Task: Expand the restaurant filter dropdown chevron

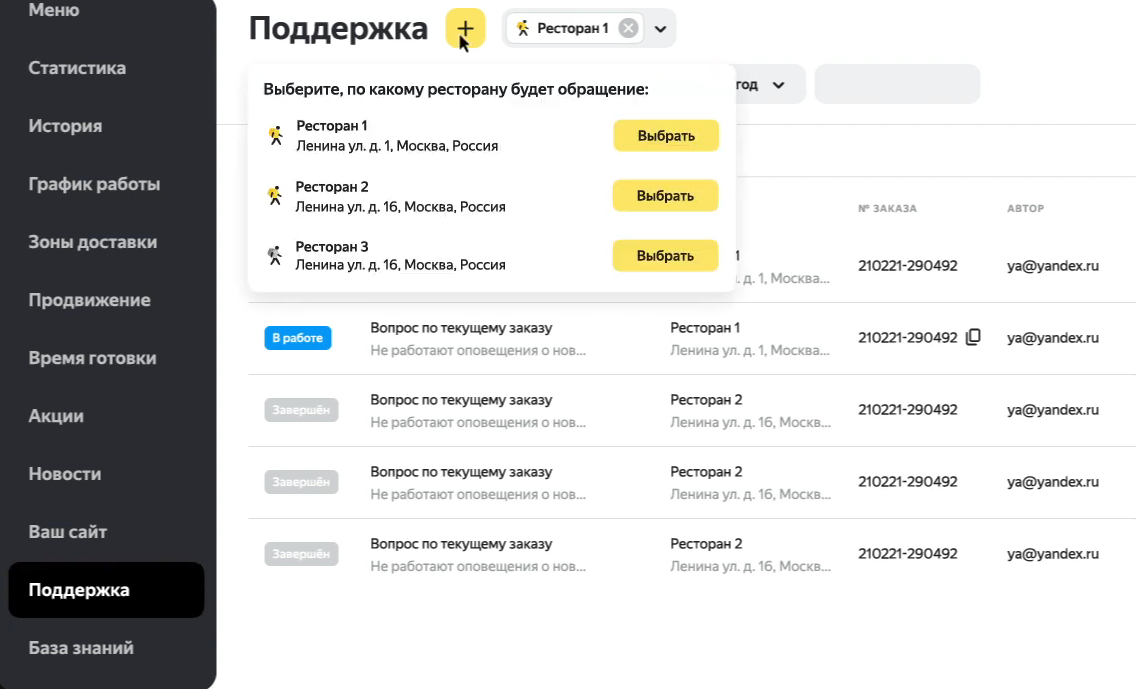Action: pyautogui.click(x=660, y=29)
